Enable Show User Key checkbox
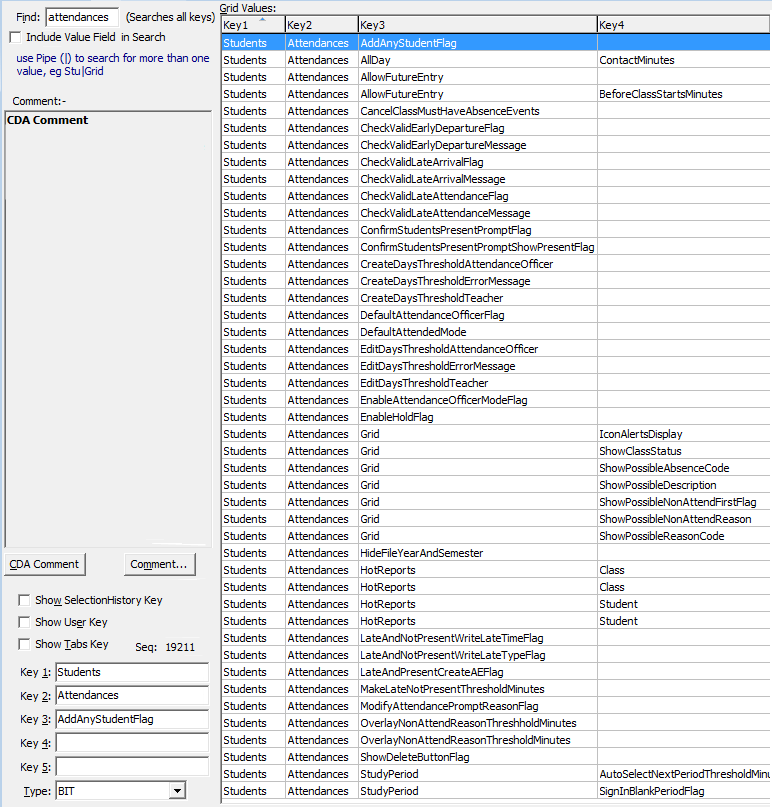The height and width of the screenshot is (807, 772). 24,622
